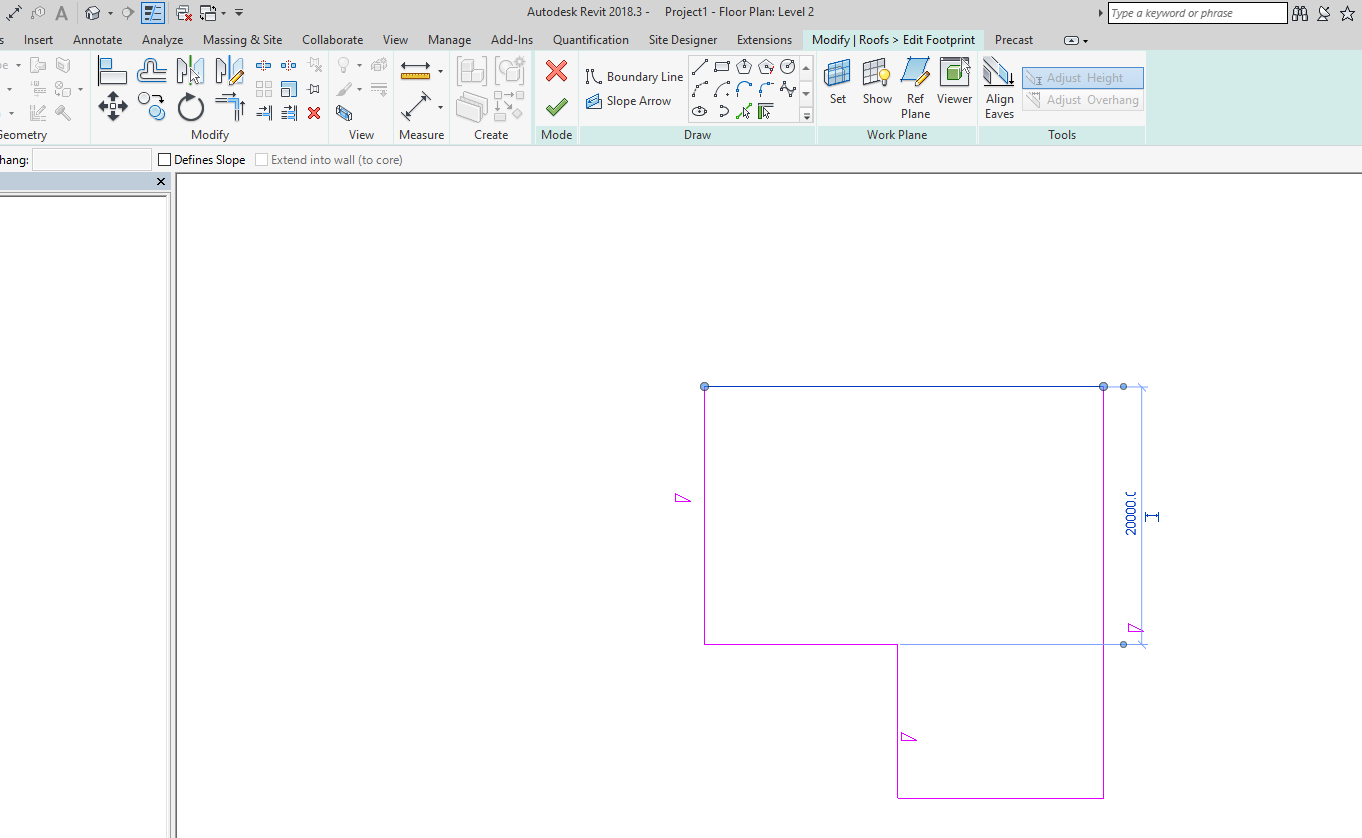The width and height of the screenshot is (1362, 838).
Task: Choose the Pick Walls tool in Draw panel
Action: point(765,111)
